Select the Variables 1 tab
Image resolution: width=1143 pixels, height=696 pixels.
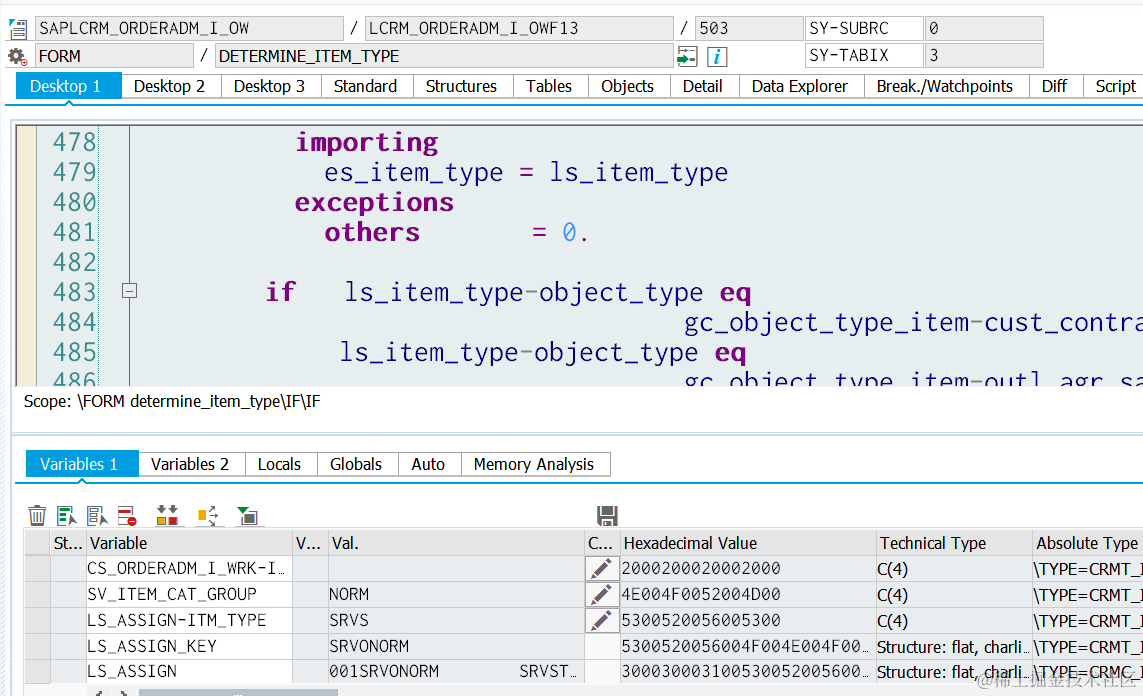coord(82,464)
